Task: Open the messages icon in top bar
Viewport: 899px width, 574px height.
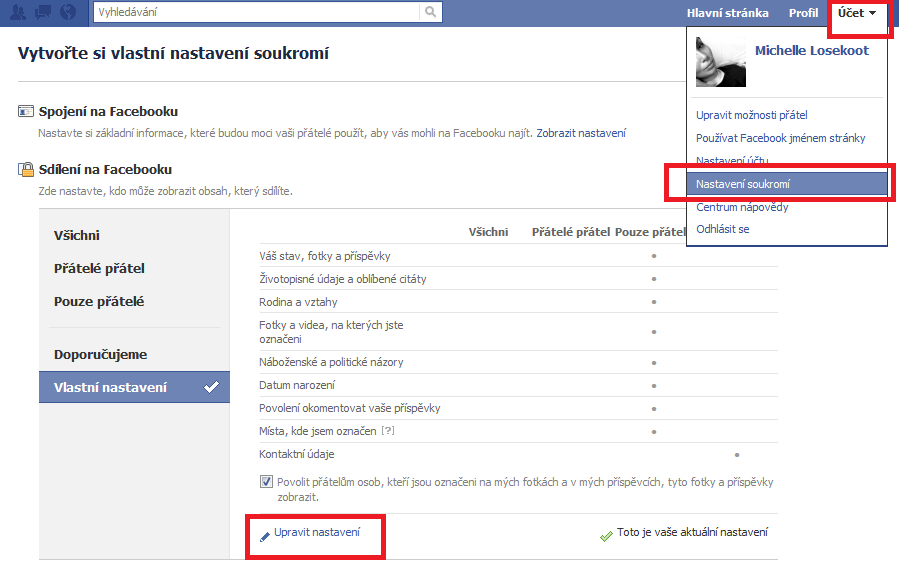Action: [43, 12]
